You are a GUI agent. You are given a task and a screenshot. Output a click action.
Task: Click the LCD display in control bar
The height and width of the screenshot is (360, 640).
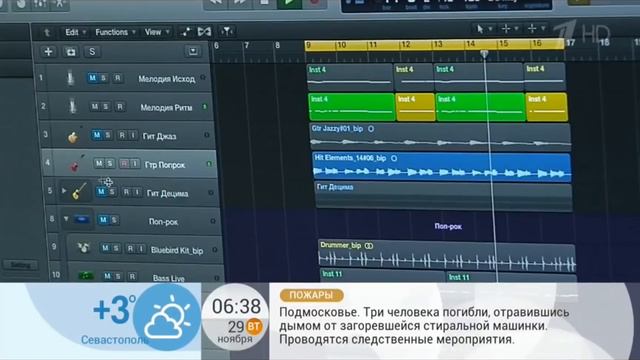447,5
